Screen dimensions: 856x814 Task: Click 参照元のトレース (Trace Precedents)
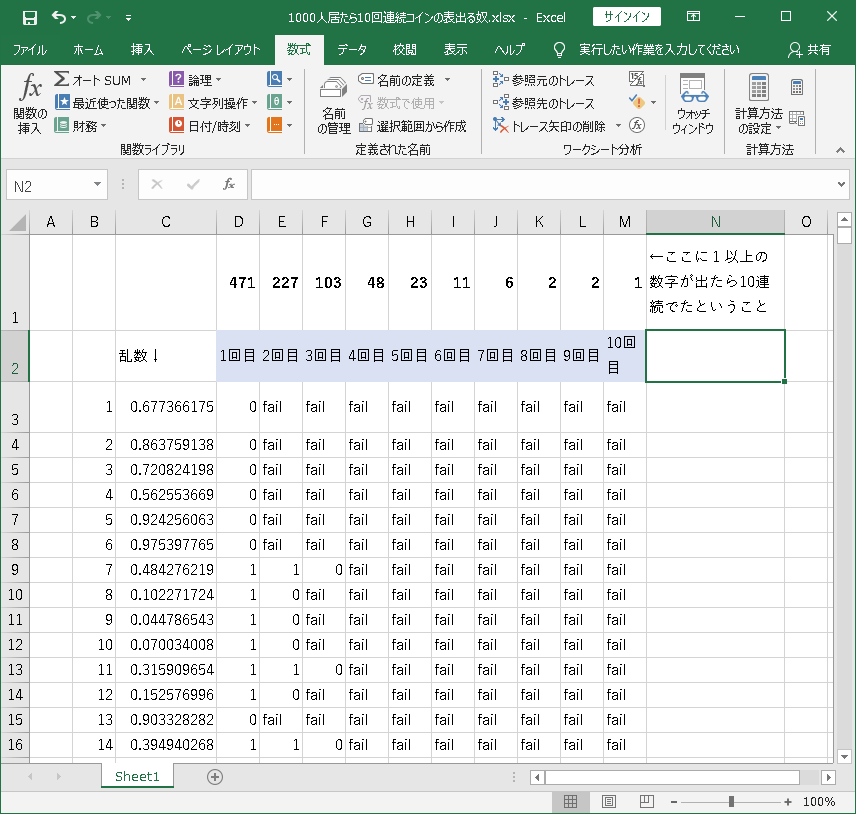pyautogui.click(x=544, y=80)
